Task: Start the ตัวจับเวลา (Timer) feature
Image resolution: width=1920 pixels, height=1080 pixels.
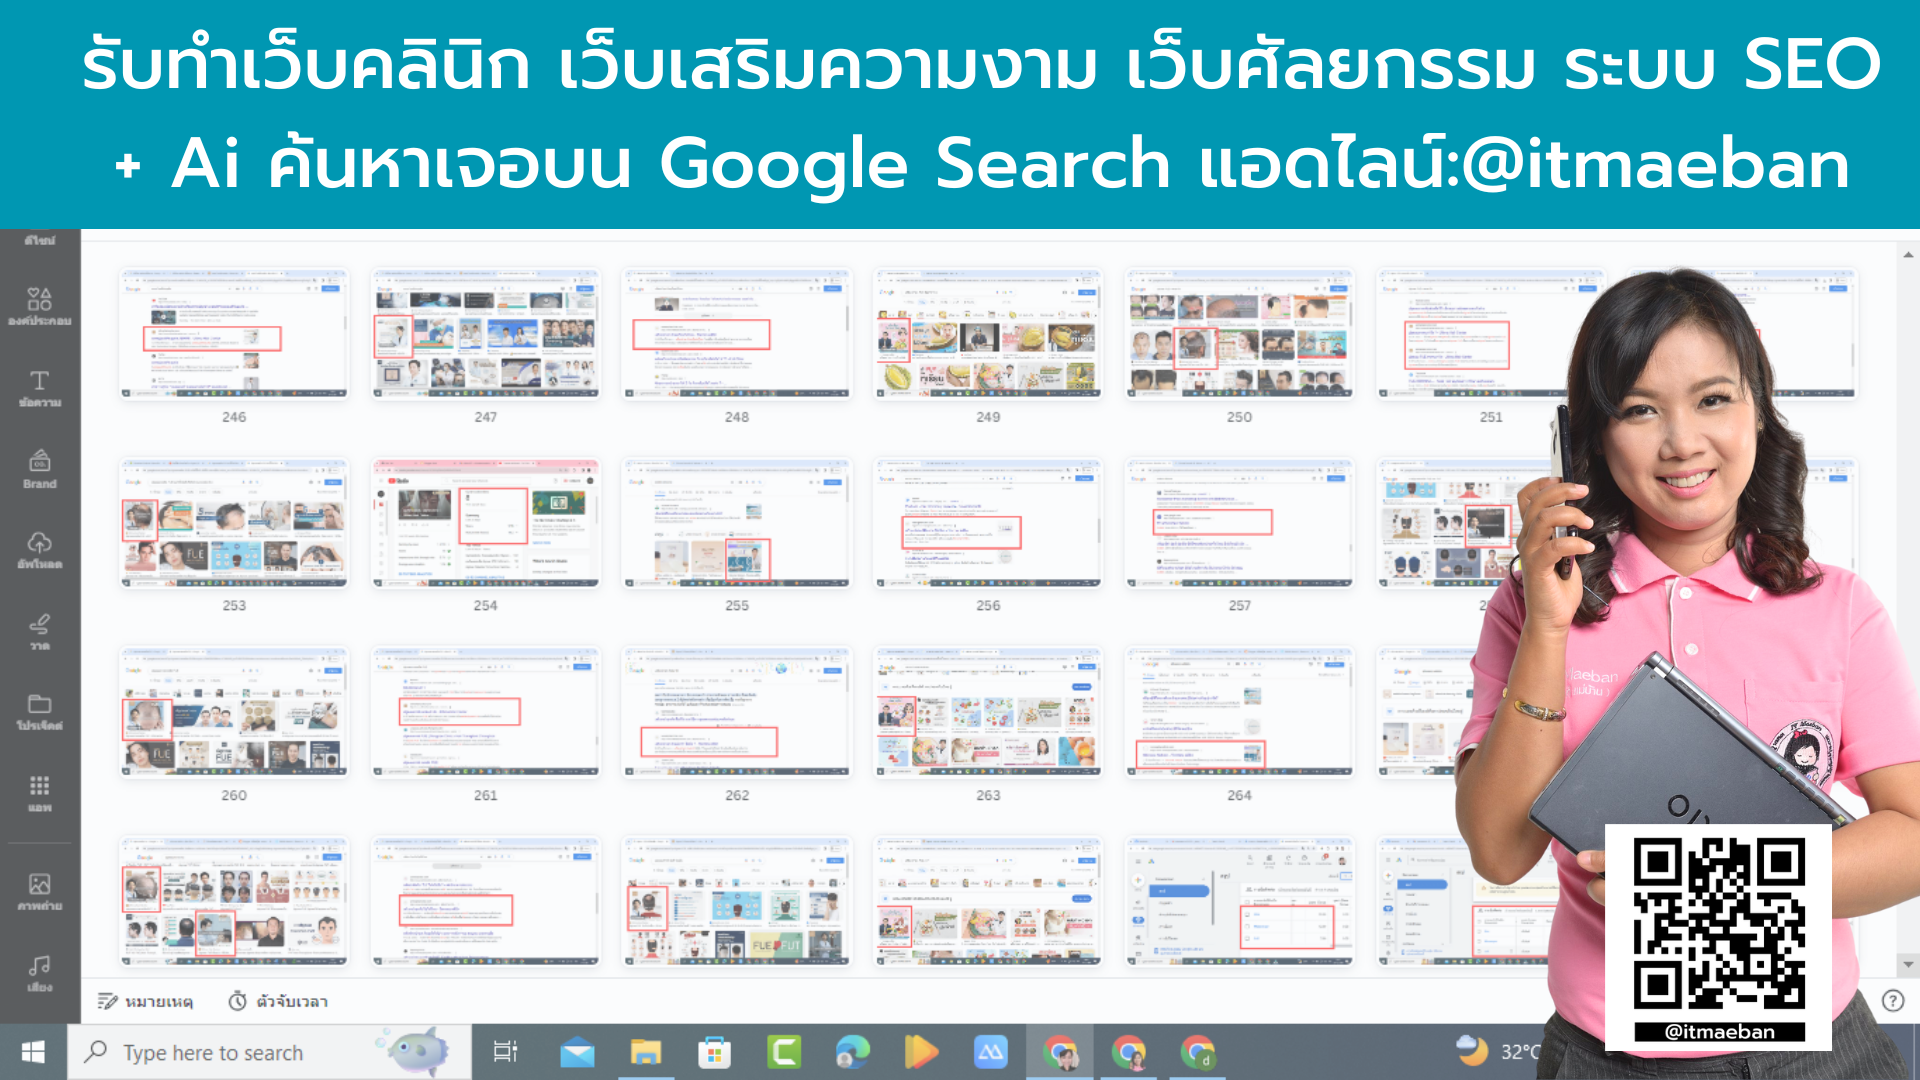Action: click(277, 1001)
